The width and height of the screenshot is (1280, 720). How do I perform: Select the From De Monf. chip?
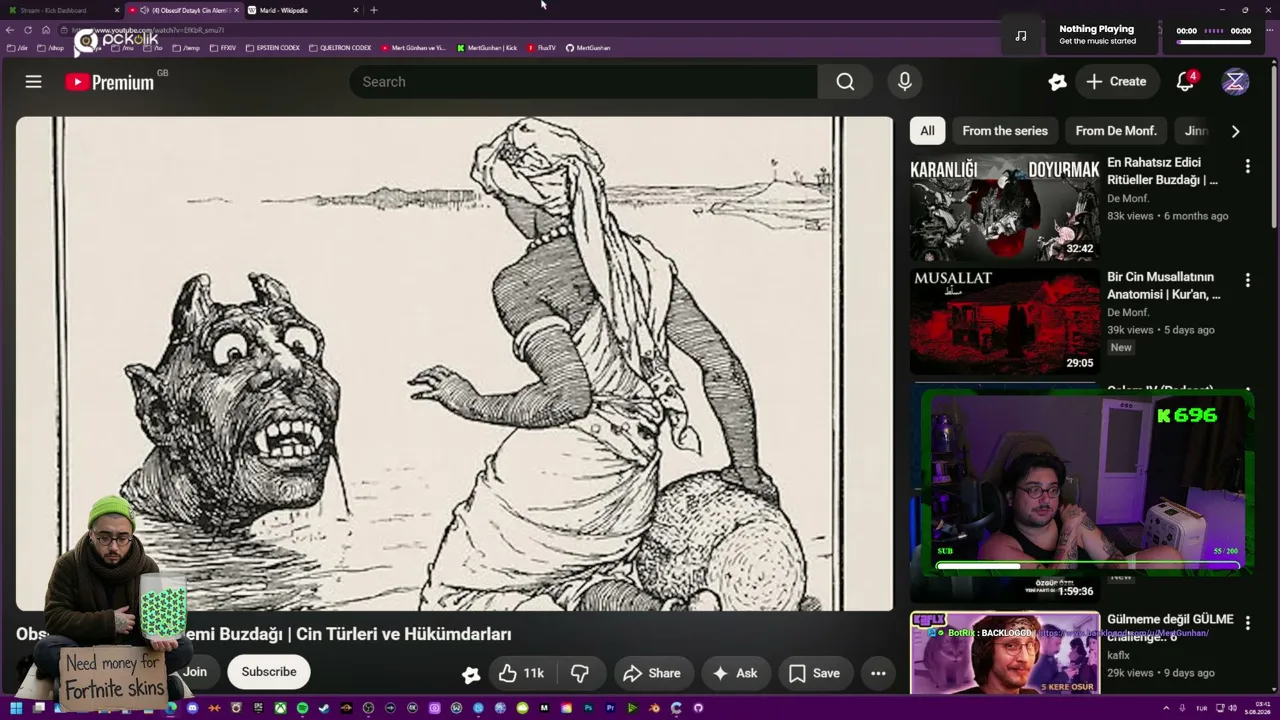pos(1116,131)
